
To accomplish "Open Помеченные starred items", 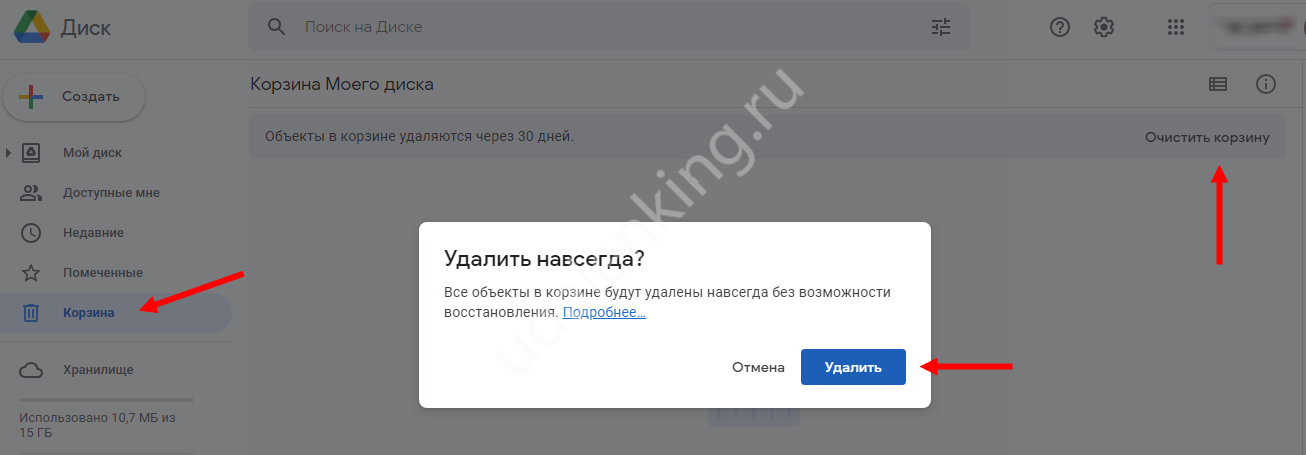I will pos(103,273).
